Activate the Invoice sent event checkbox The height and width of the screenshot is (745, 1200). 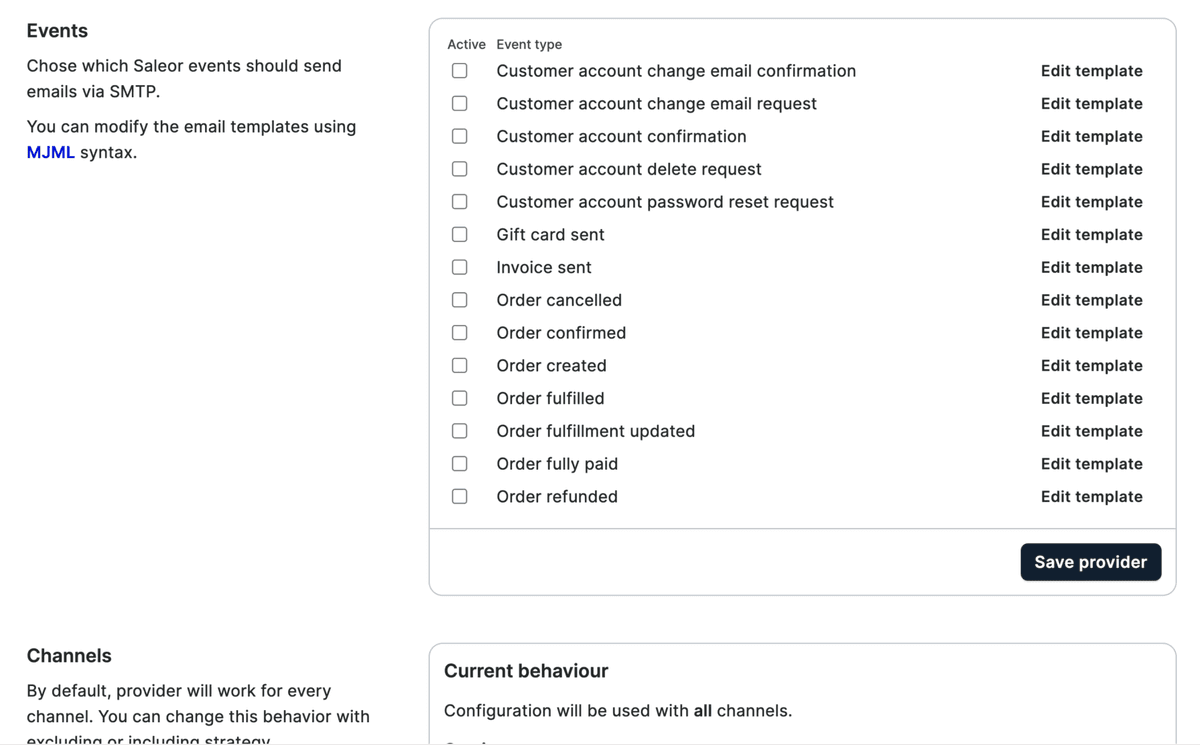(x=459, y=267)
